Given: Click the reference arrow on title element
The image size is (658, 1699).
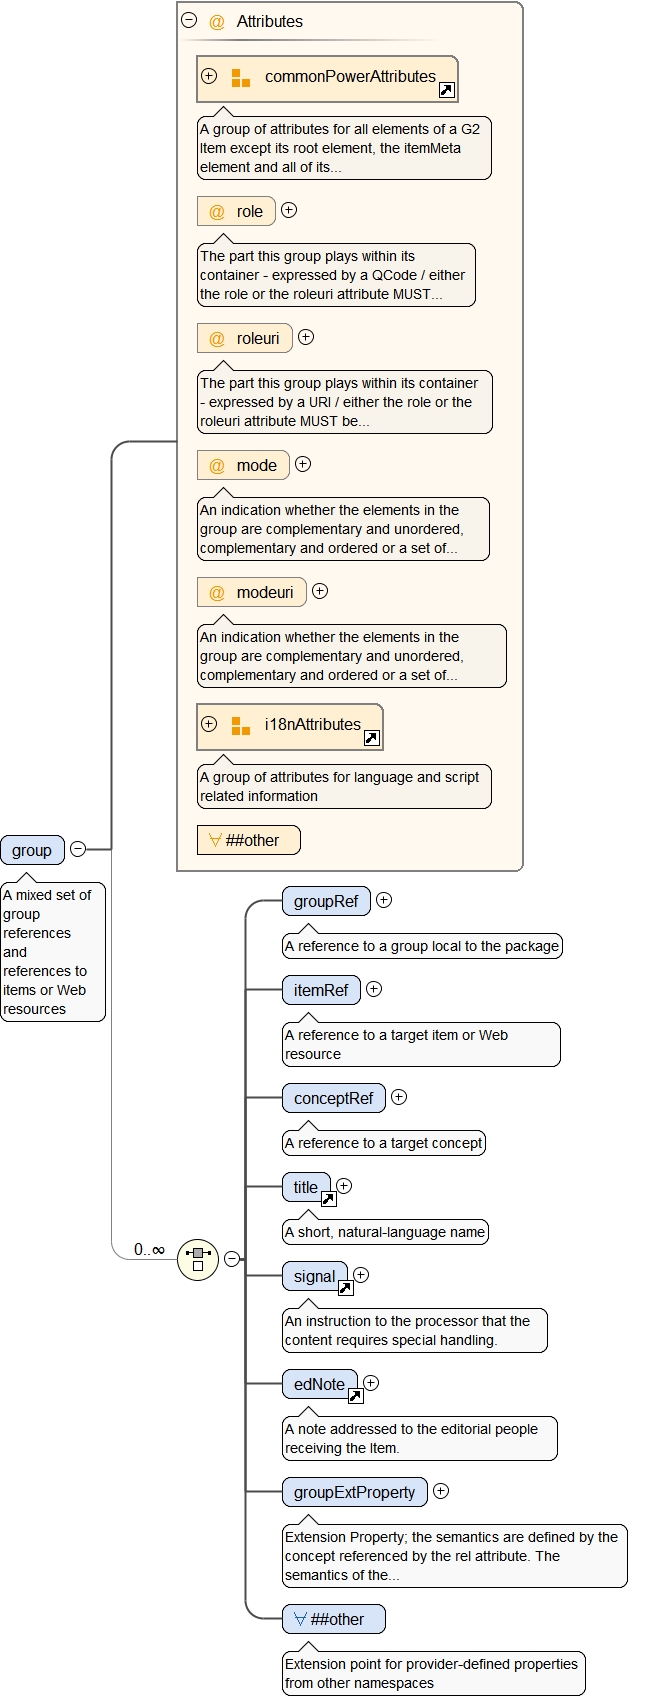Looking at the screenshot, I should point(328,1199).
